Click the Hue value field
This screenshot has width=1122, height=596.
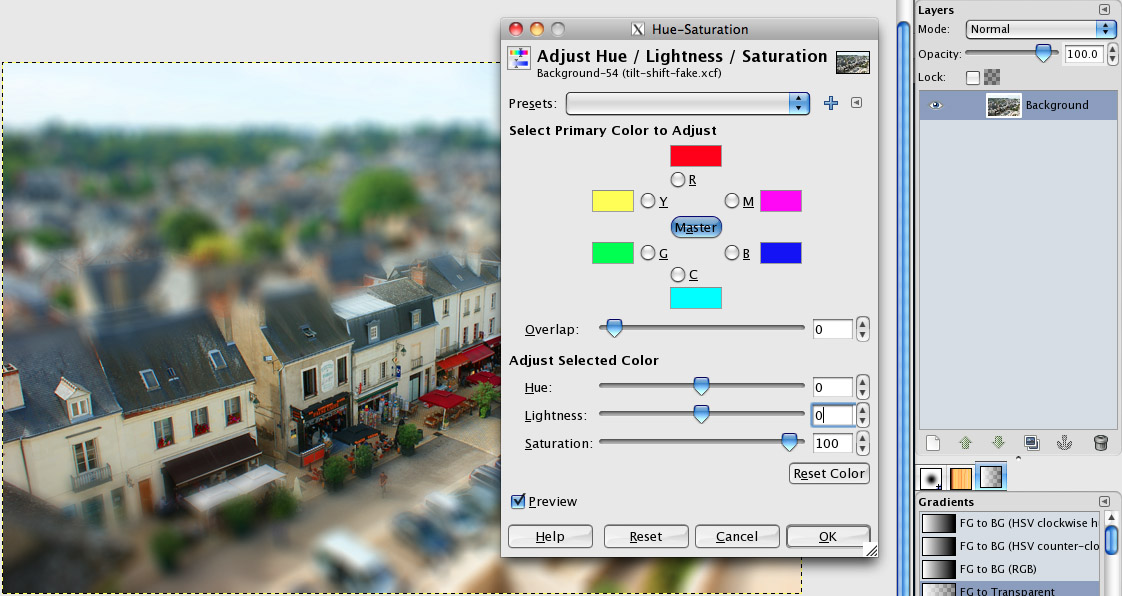[x=833, y=387]
